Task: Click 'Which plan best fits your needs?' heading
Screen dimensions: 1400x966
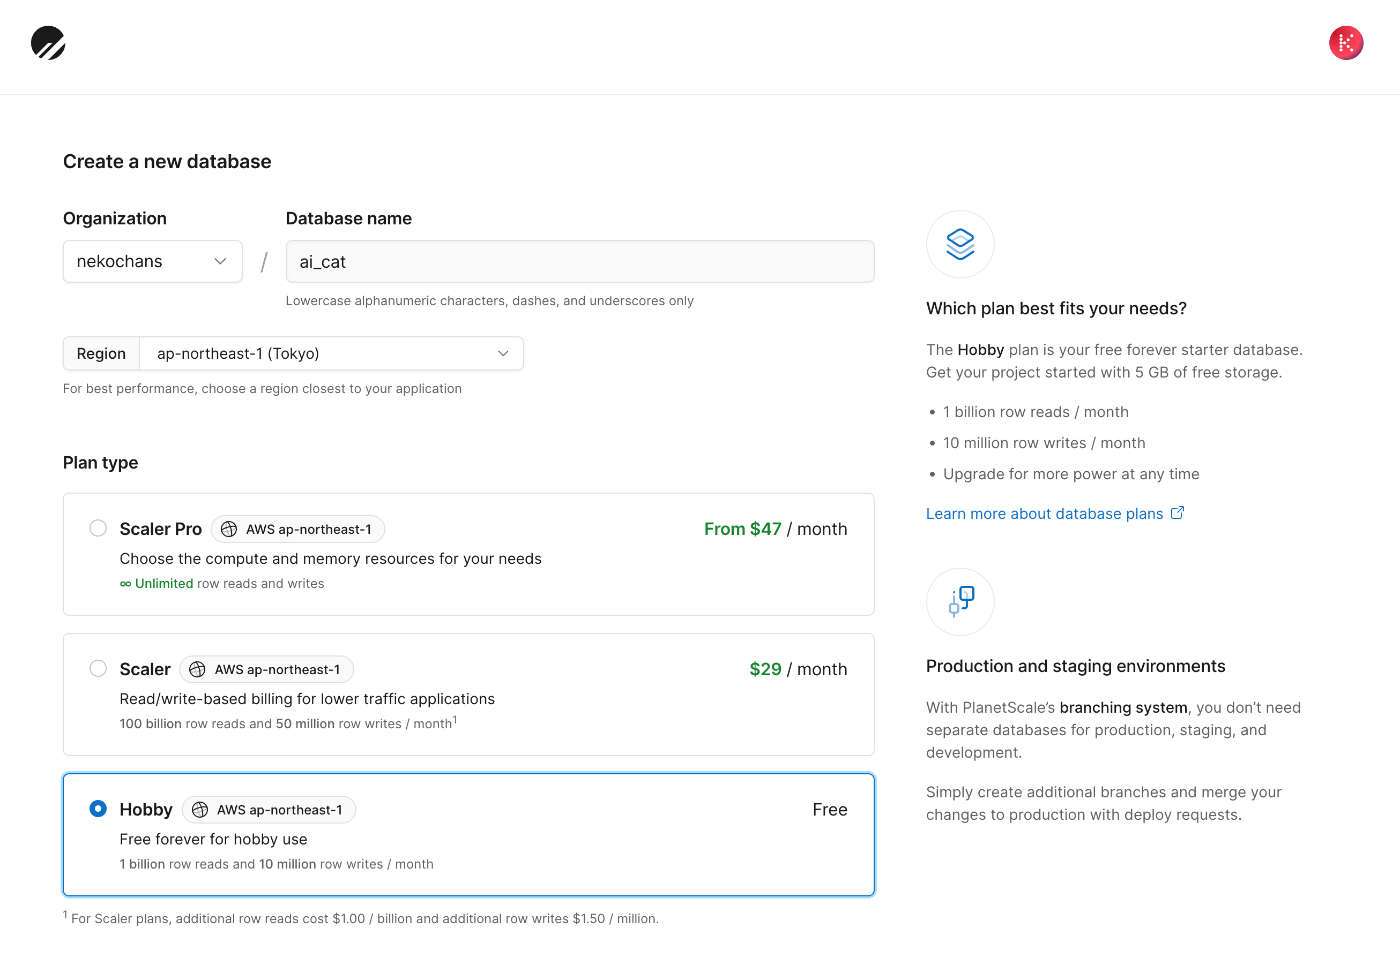Action: click(x=1056, y=308)
